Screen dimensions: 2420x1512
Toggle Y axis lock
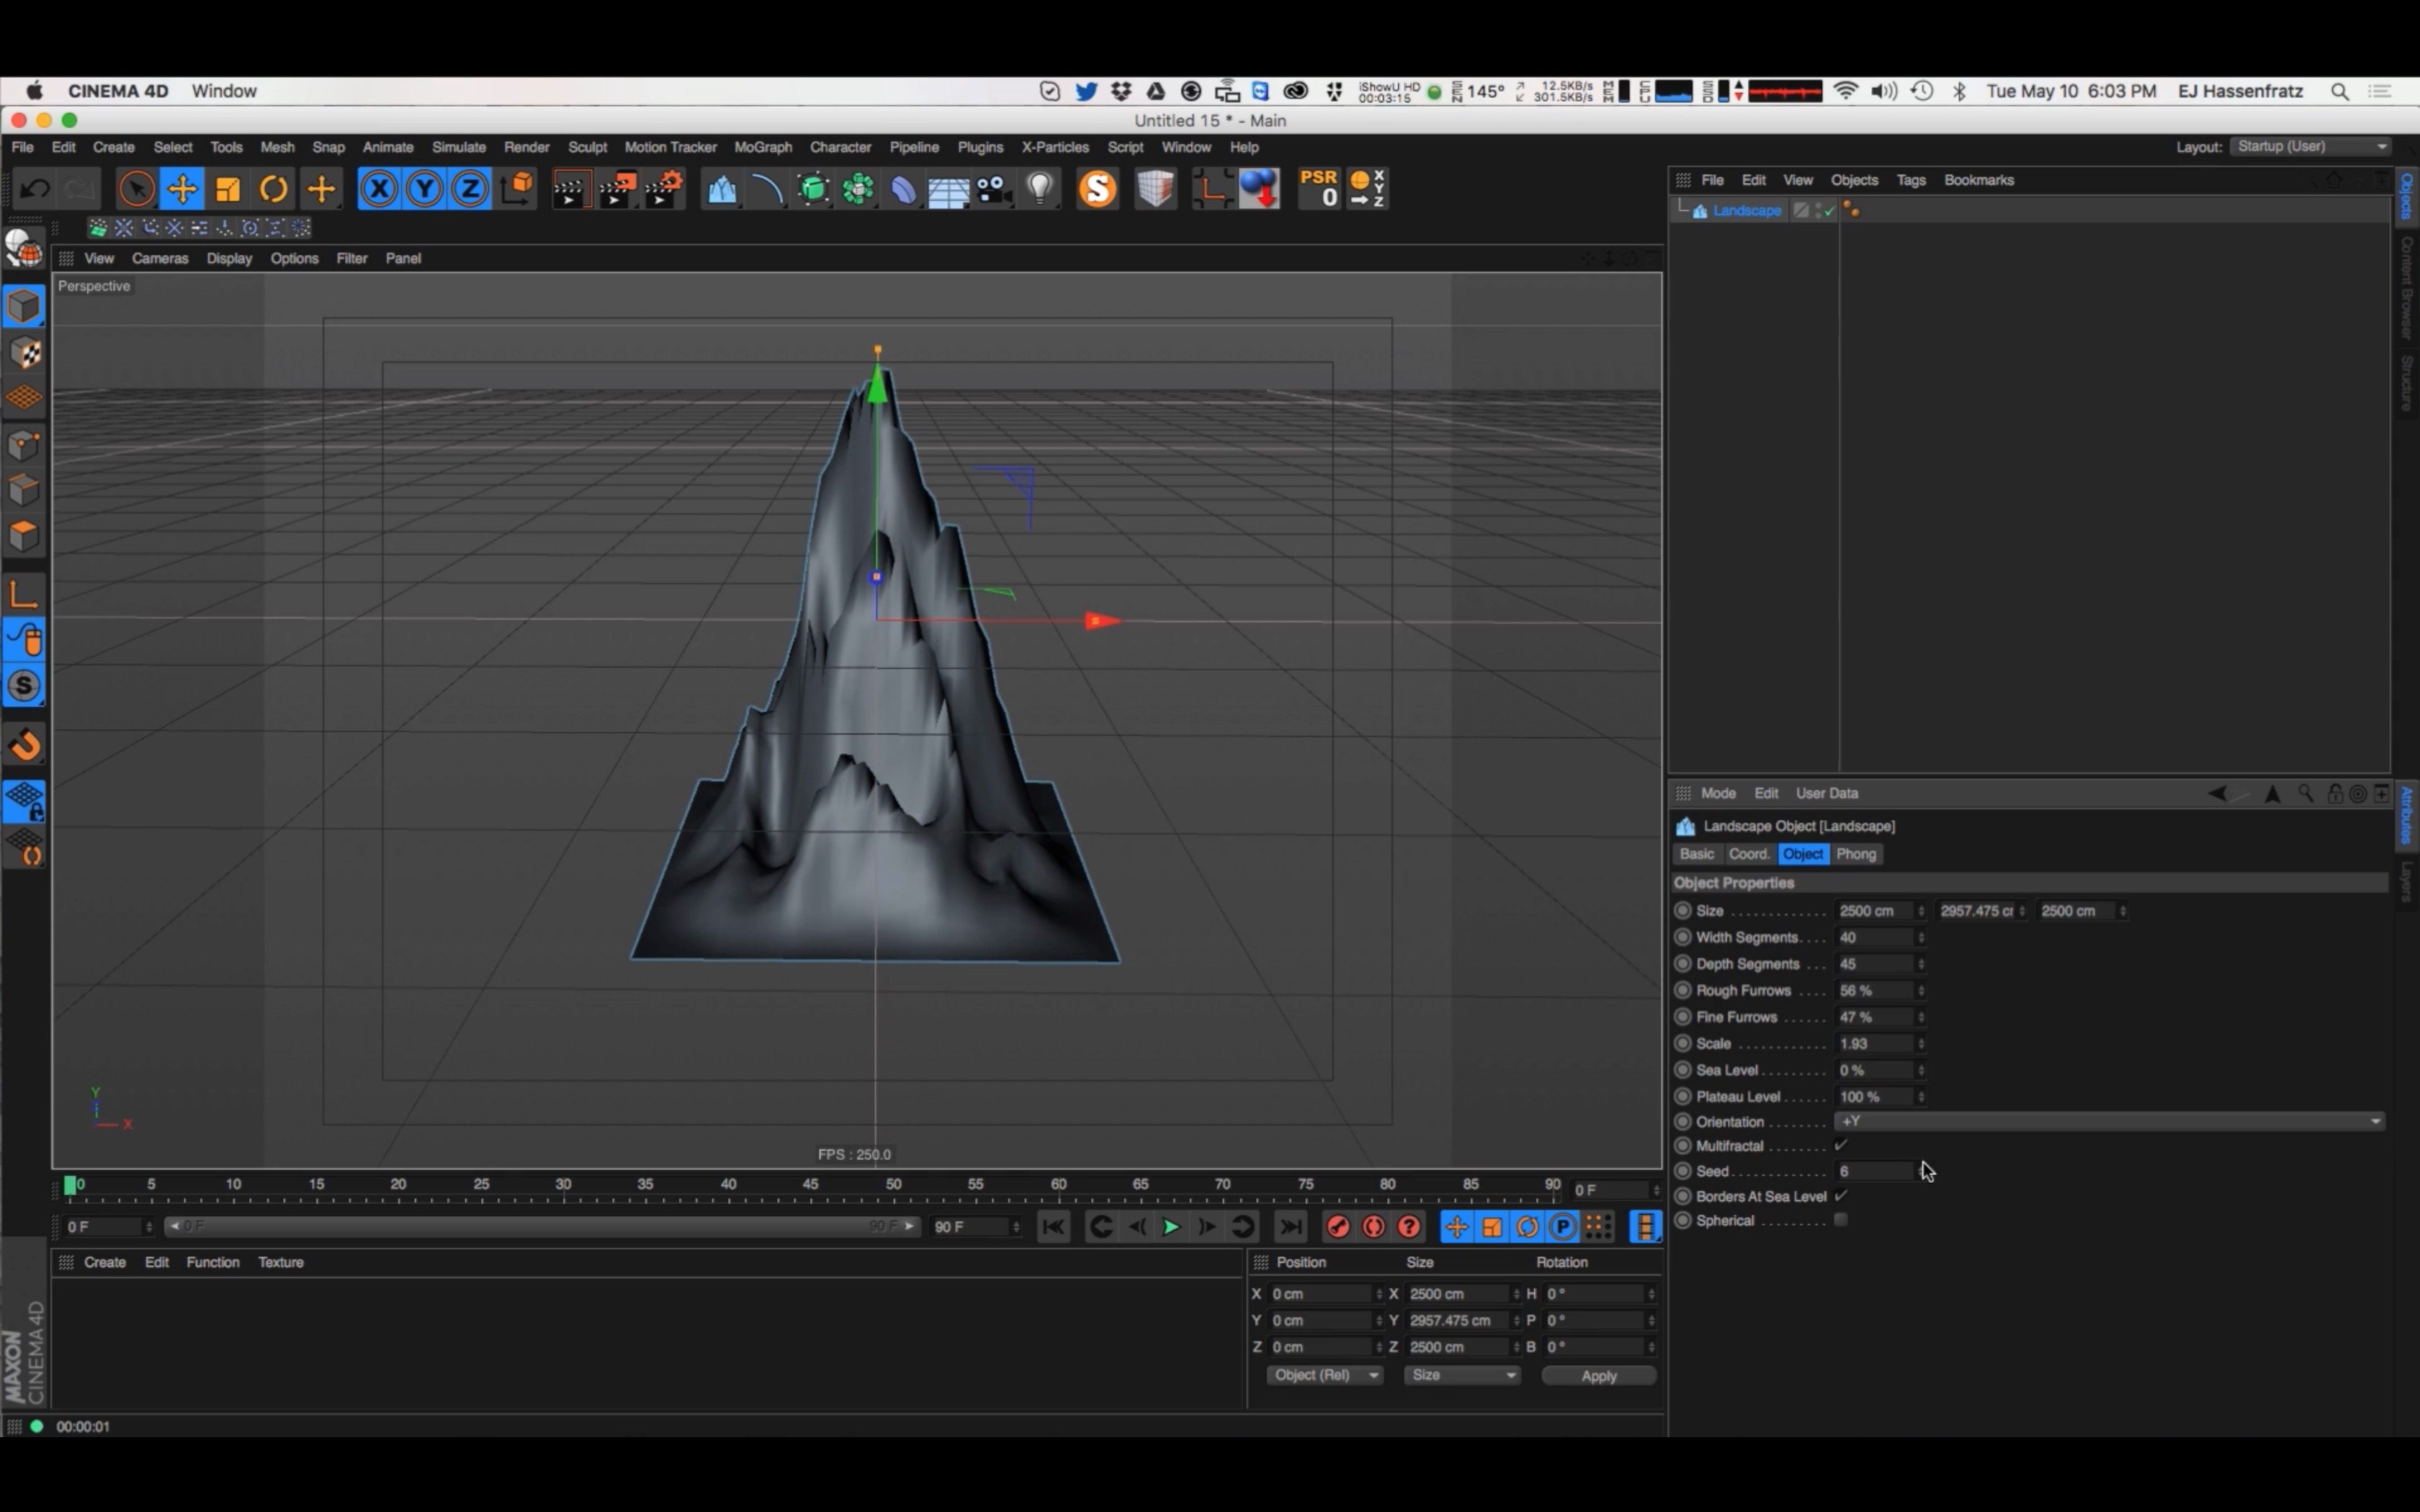(425, 189)
